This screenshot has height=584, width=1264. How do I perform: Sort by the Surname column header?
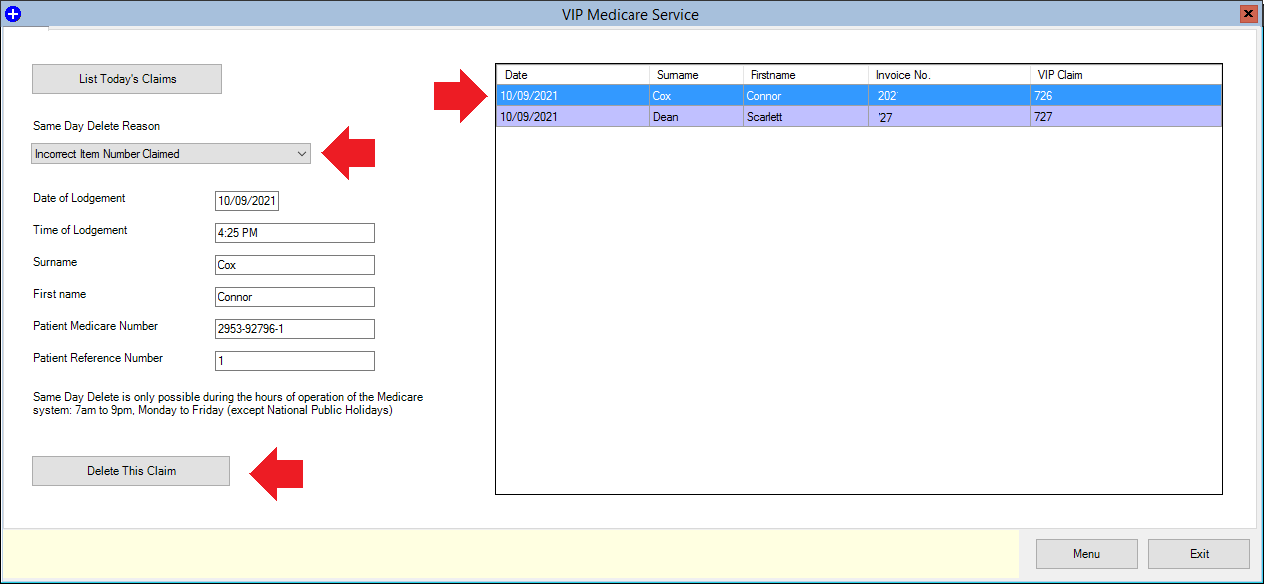(x=696, y=75)
